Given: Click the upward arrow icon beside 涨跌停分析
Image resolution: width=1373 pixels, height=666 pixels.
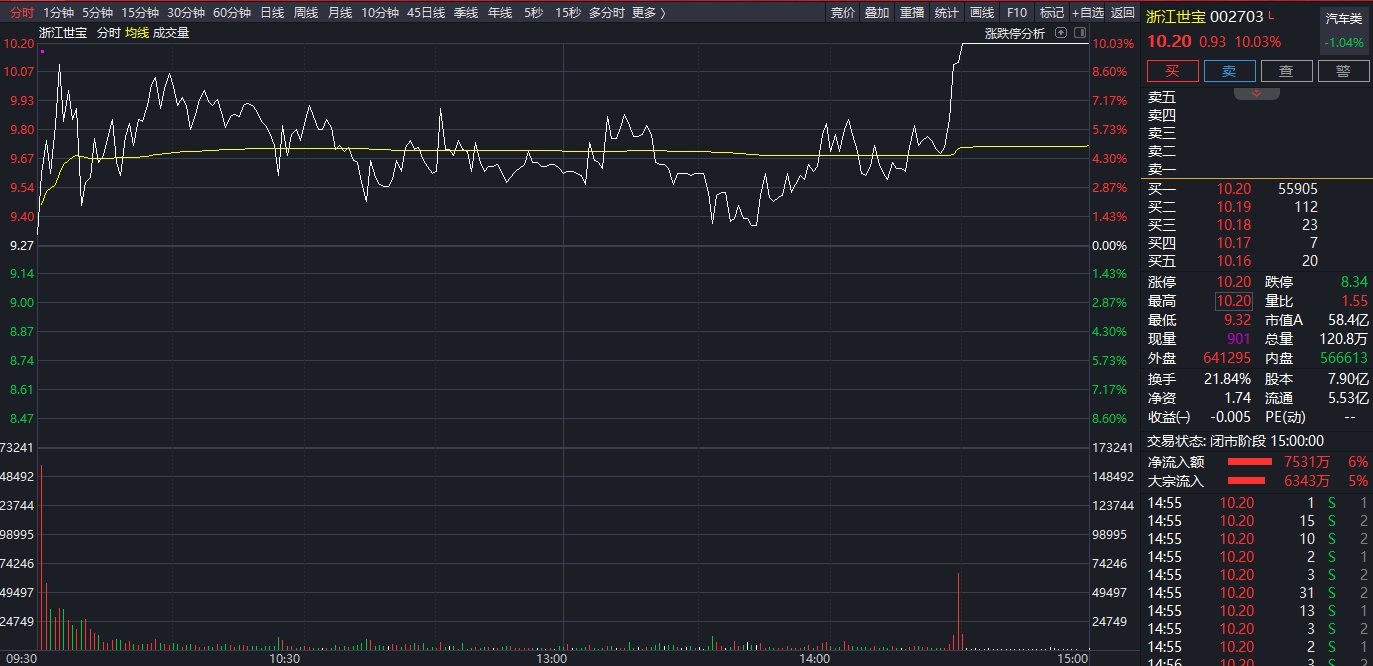Looking at the screenshot, I should tap(1061, 33).
